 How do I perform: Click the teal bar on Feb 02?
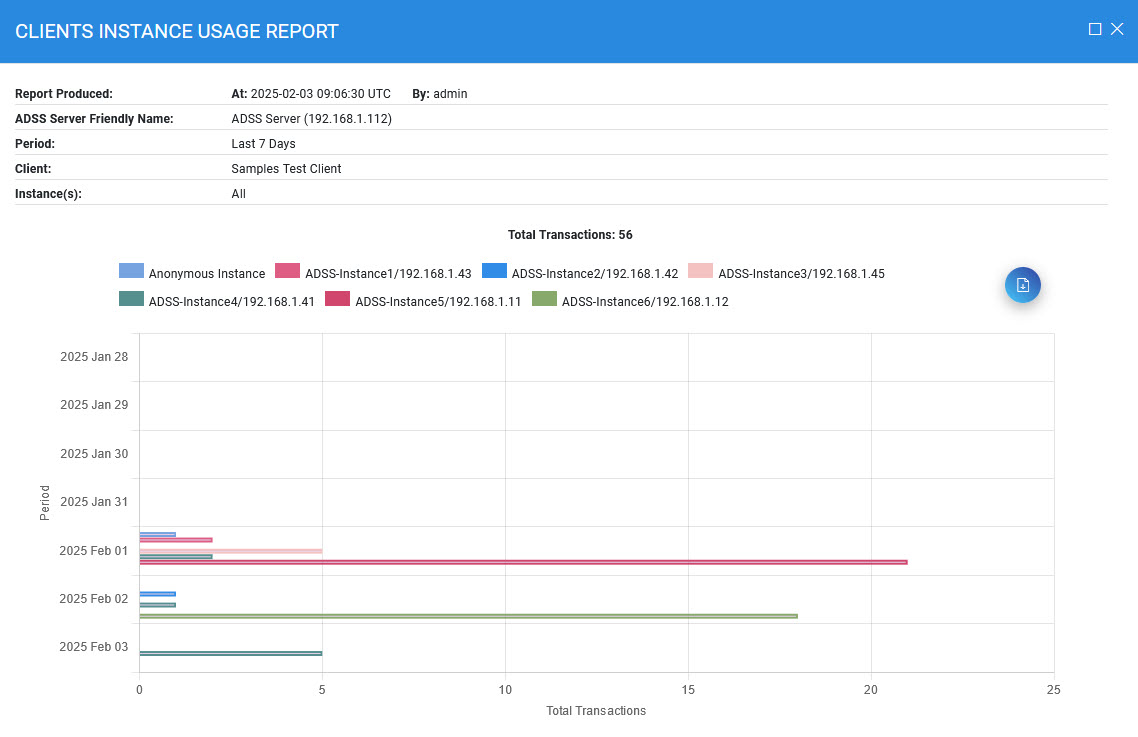coord(157,605)
